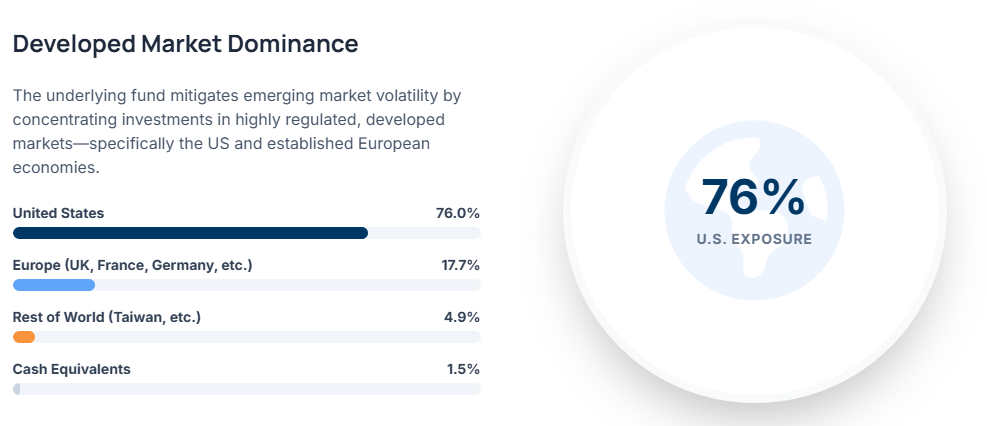
Task: Click the light blue Europe bar fill
Action: [54, 285]
